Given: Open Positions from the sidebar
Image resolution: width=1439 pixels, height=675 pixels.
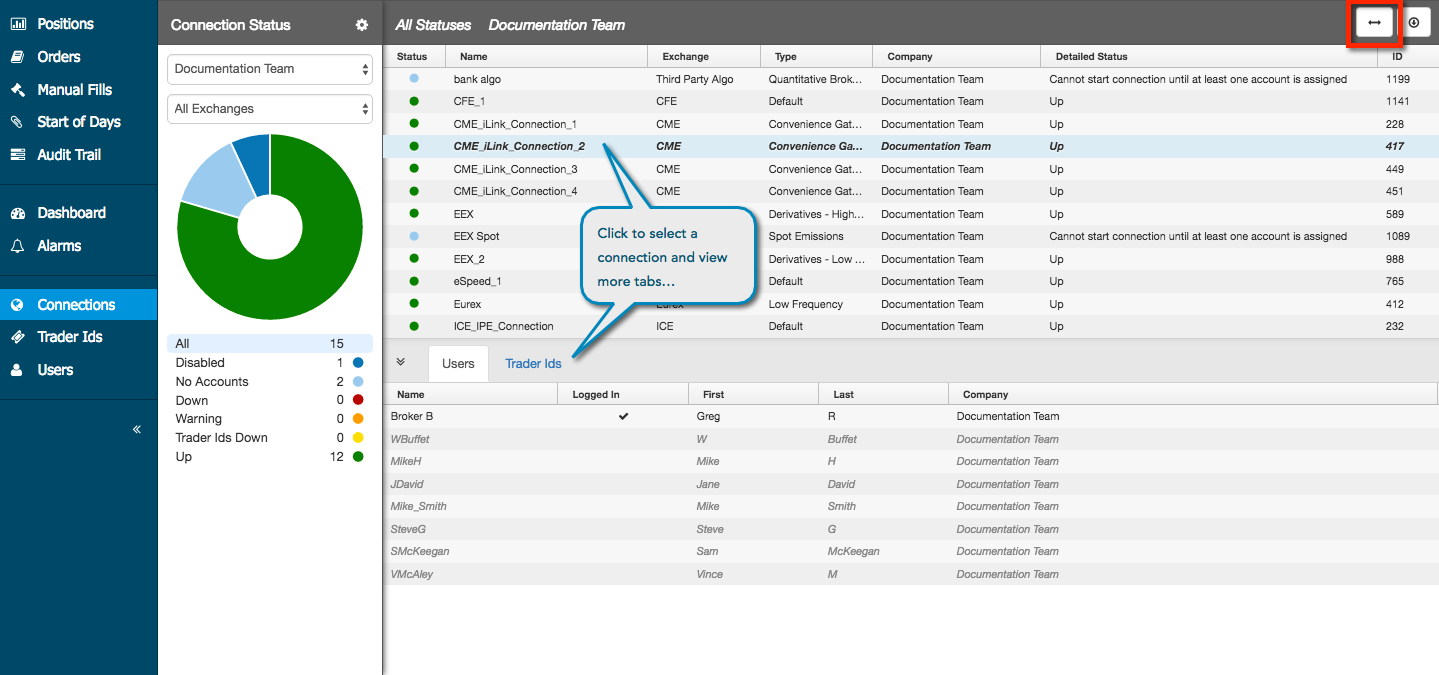Looking at the screenshot, I should click(65, 24).
